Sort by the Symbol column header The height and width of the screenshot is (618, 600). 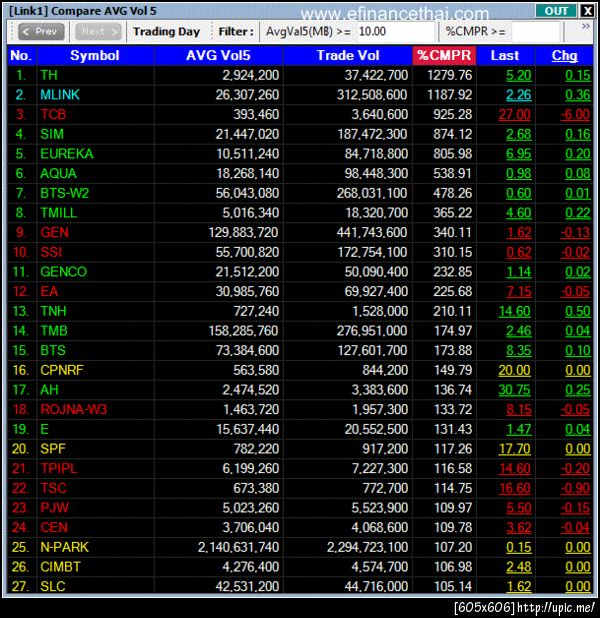click(95, 56)
